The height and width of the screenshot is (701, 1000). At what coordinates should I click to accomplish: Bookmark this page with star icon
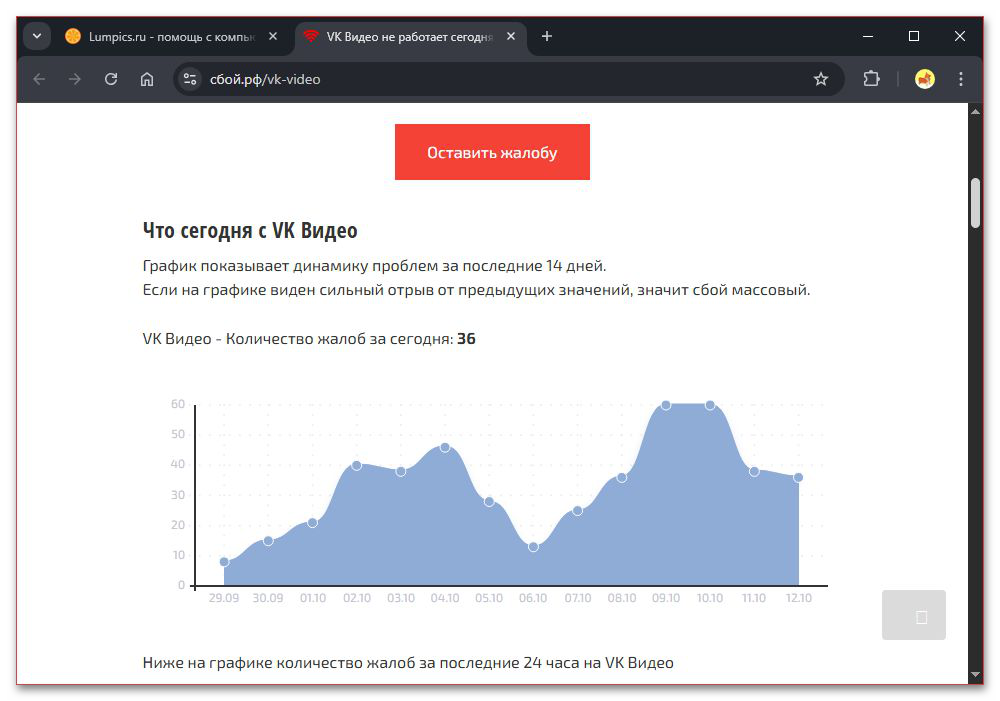(821, 79)
